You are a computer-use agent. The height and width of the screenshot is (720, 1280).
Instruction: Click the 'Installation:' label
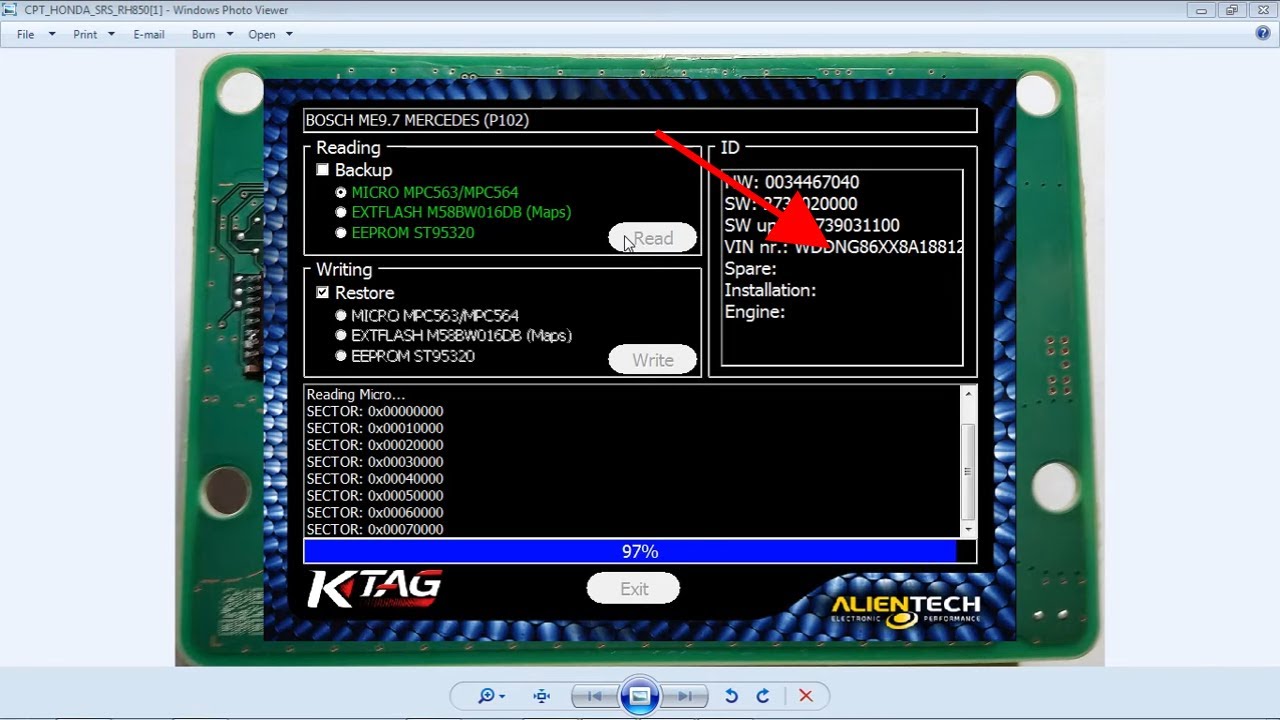(x=770, y=290)
